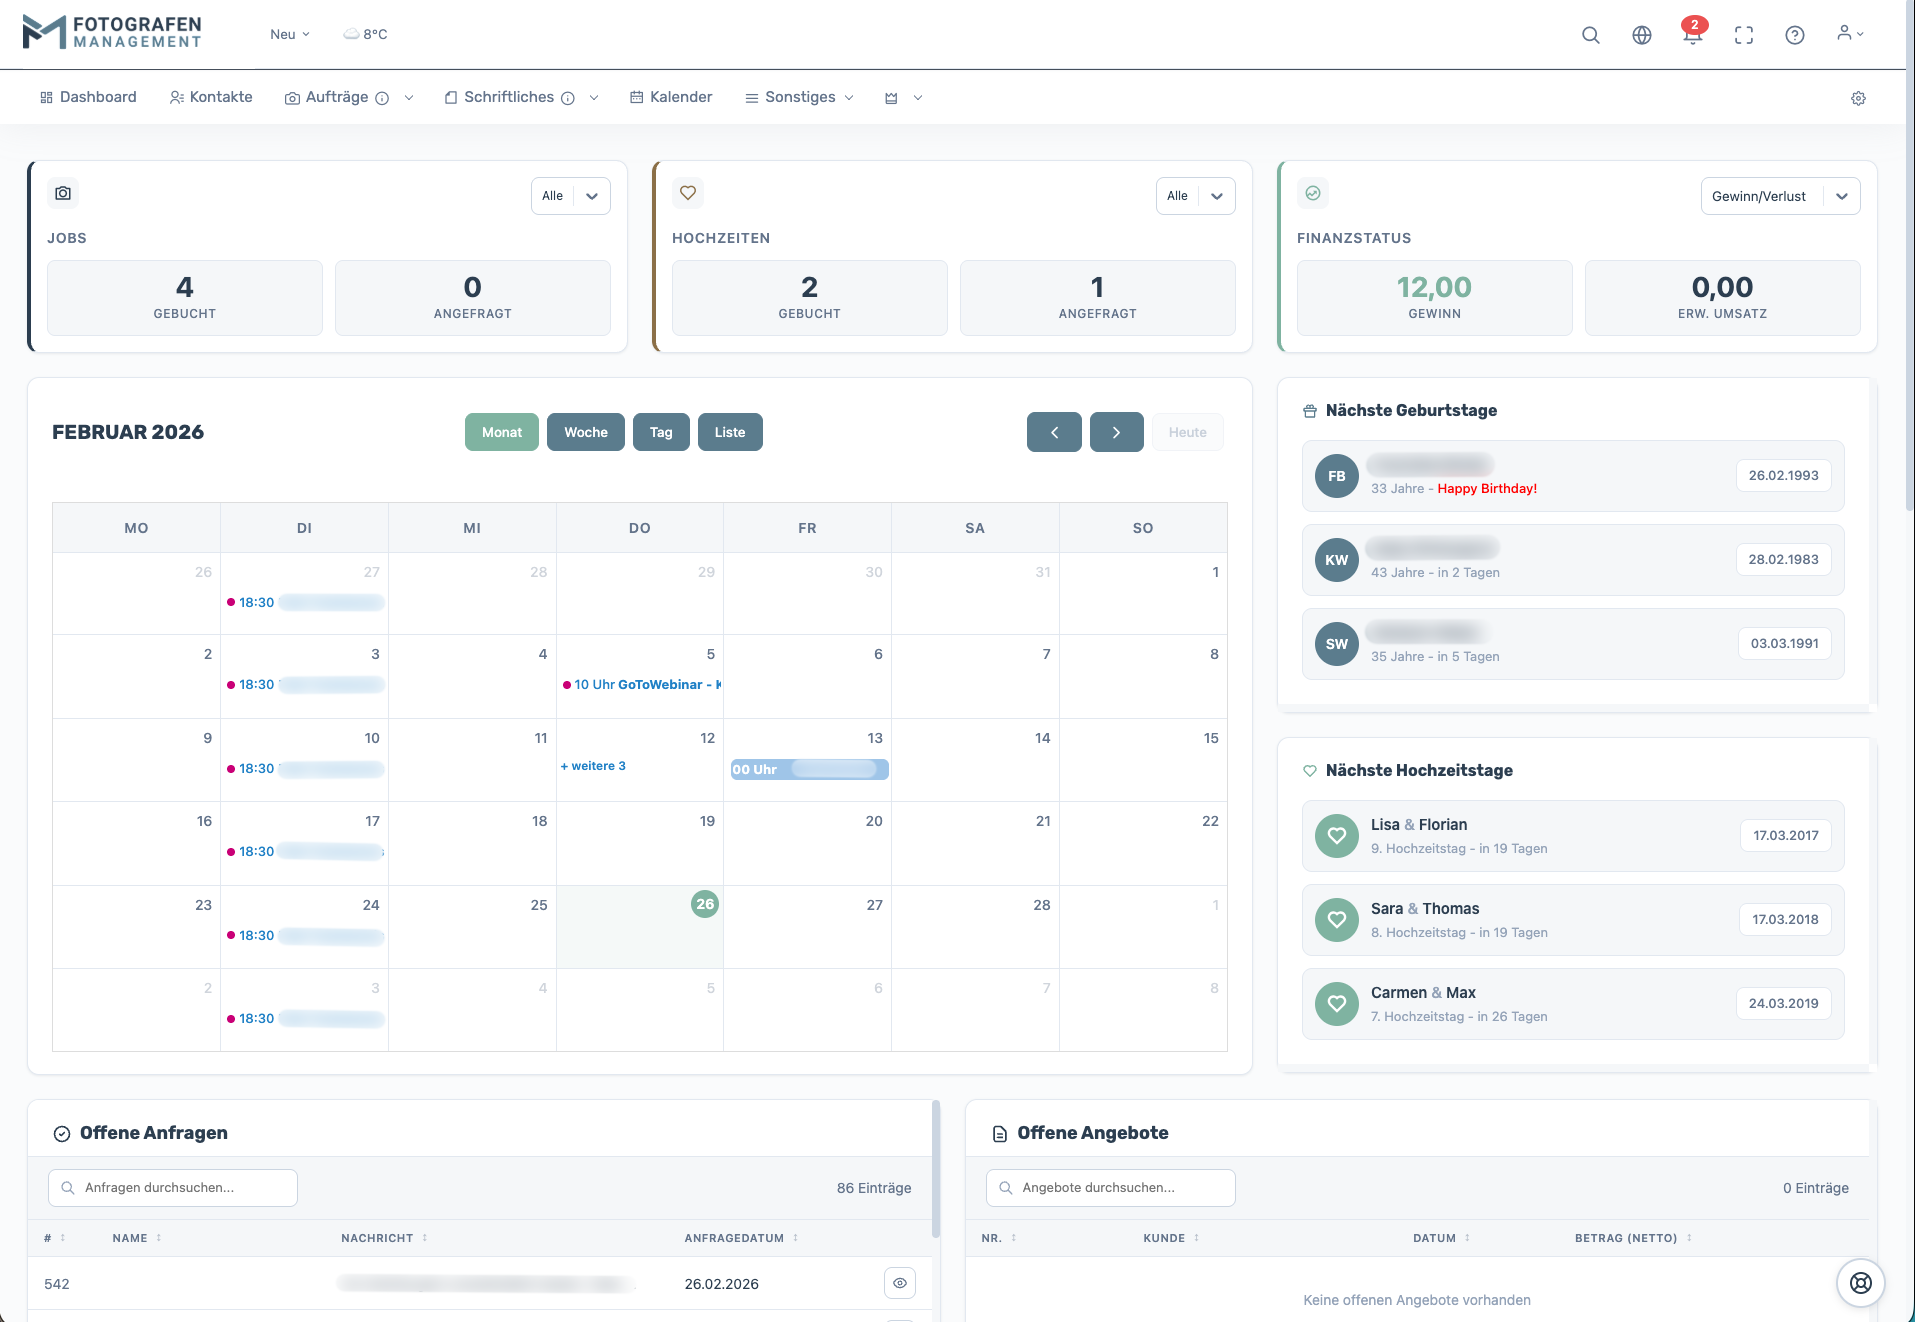Screen dimensions: 1915x1322
Task: Open the user account menu icon
Action: 1849,34
